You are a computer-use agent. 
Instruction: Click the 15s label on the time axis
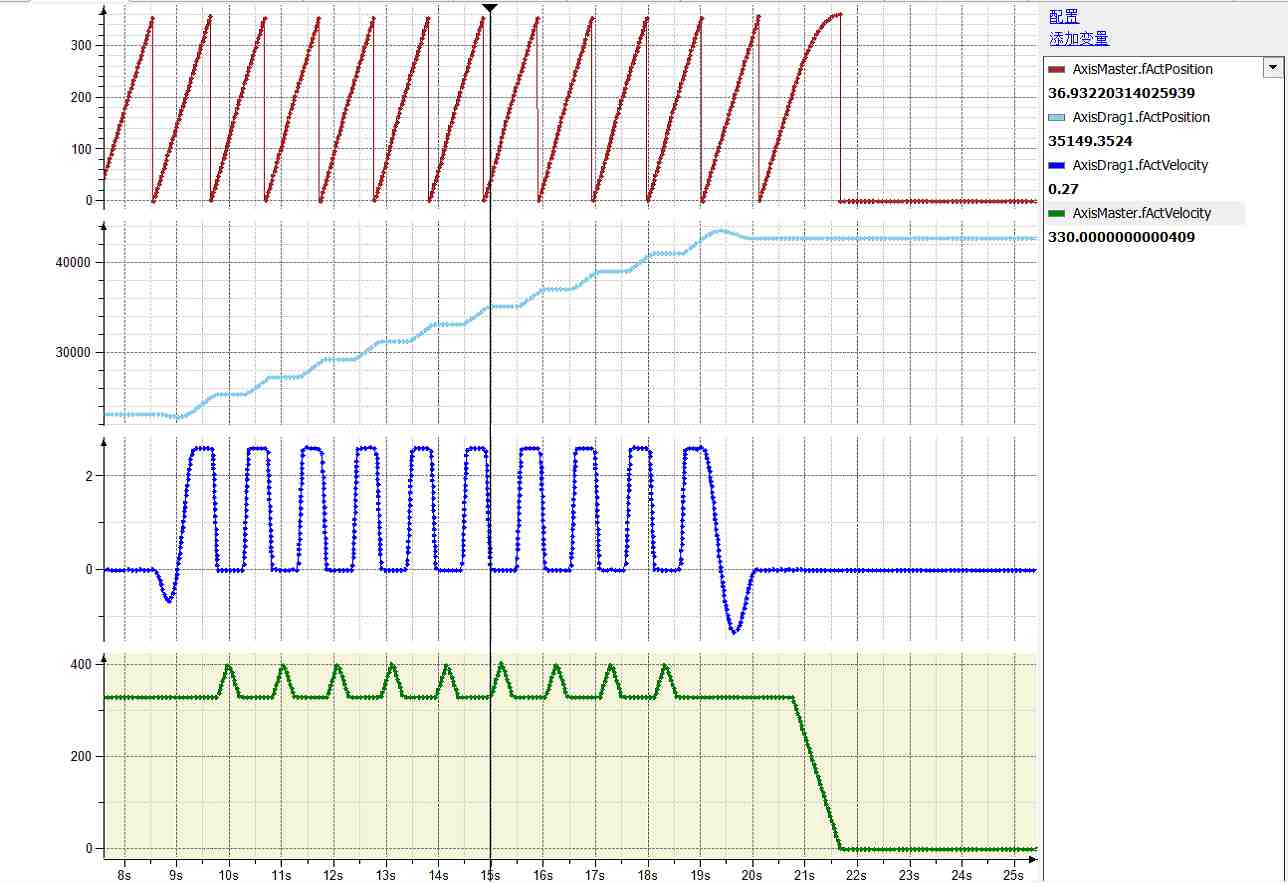(490, 874)
